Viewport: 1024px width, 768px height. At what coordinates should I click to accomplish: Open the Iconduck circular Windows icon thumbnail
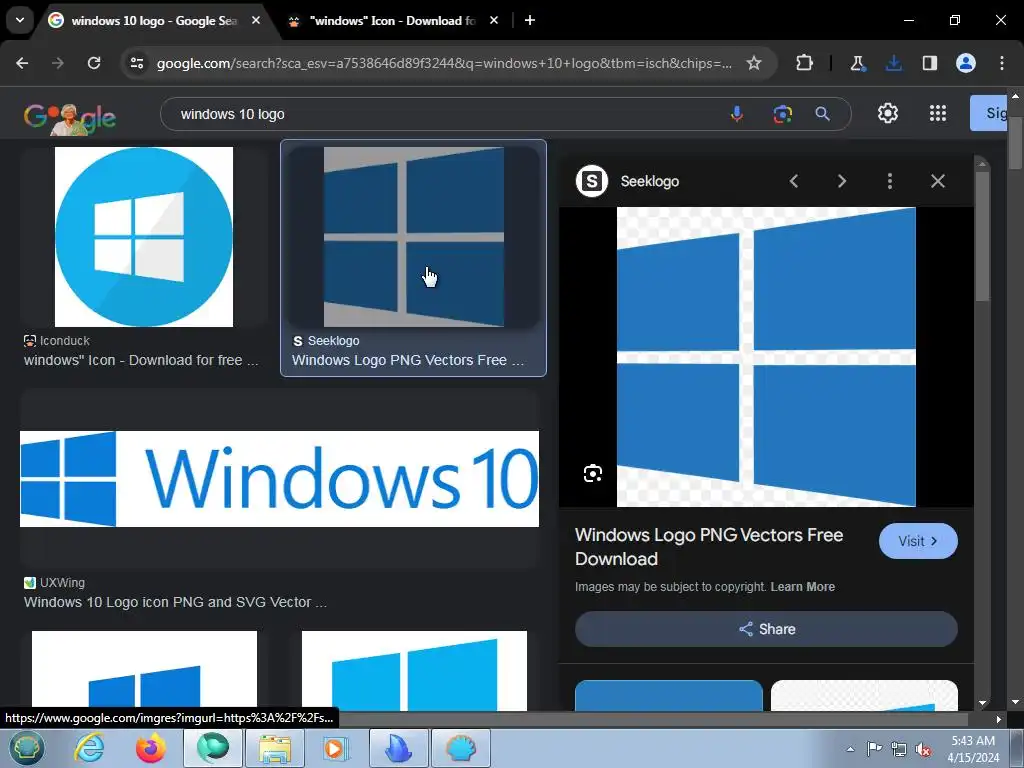144,236
